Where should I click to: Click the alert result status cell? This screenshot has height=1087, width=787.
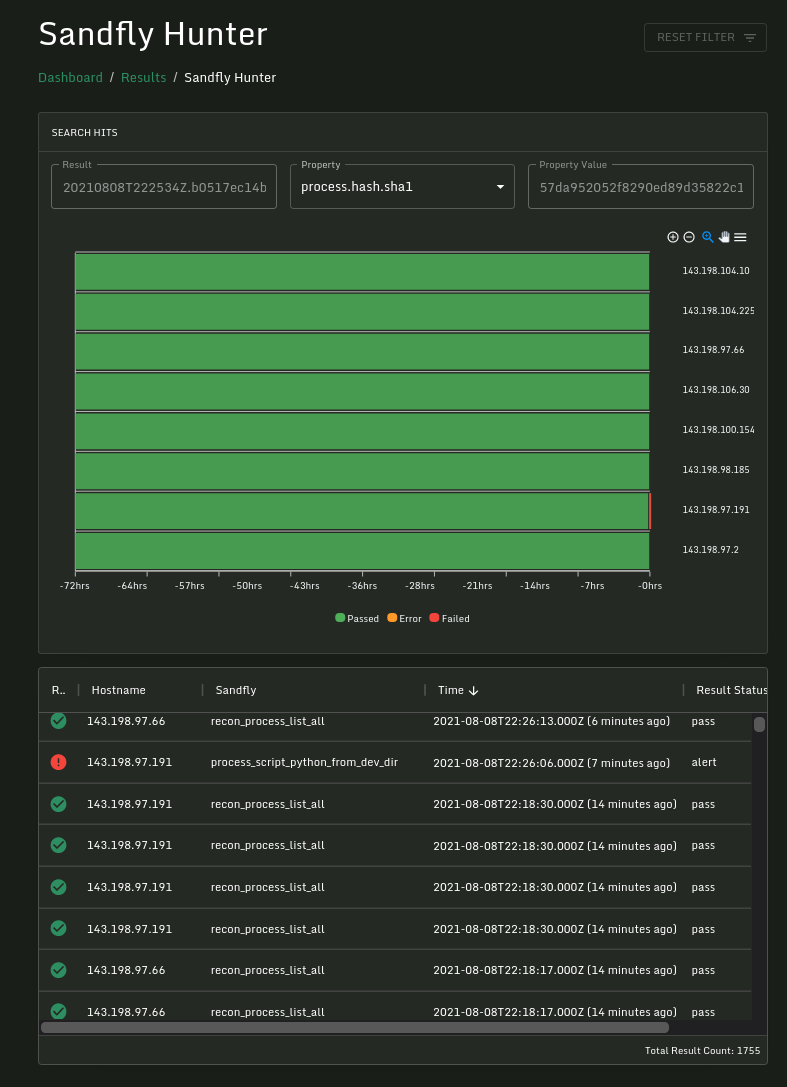pos(704,763)
